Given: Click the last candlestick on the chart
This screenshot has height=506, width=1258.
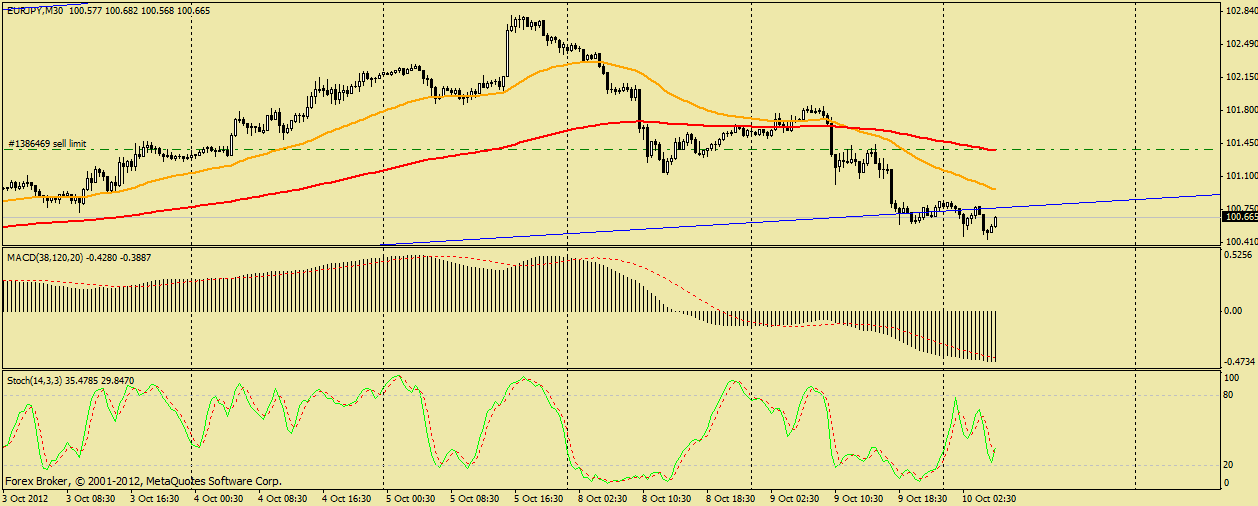Looking at the screenshot, I should 995,222.
